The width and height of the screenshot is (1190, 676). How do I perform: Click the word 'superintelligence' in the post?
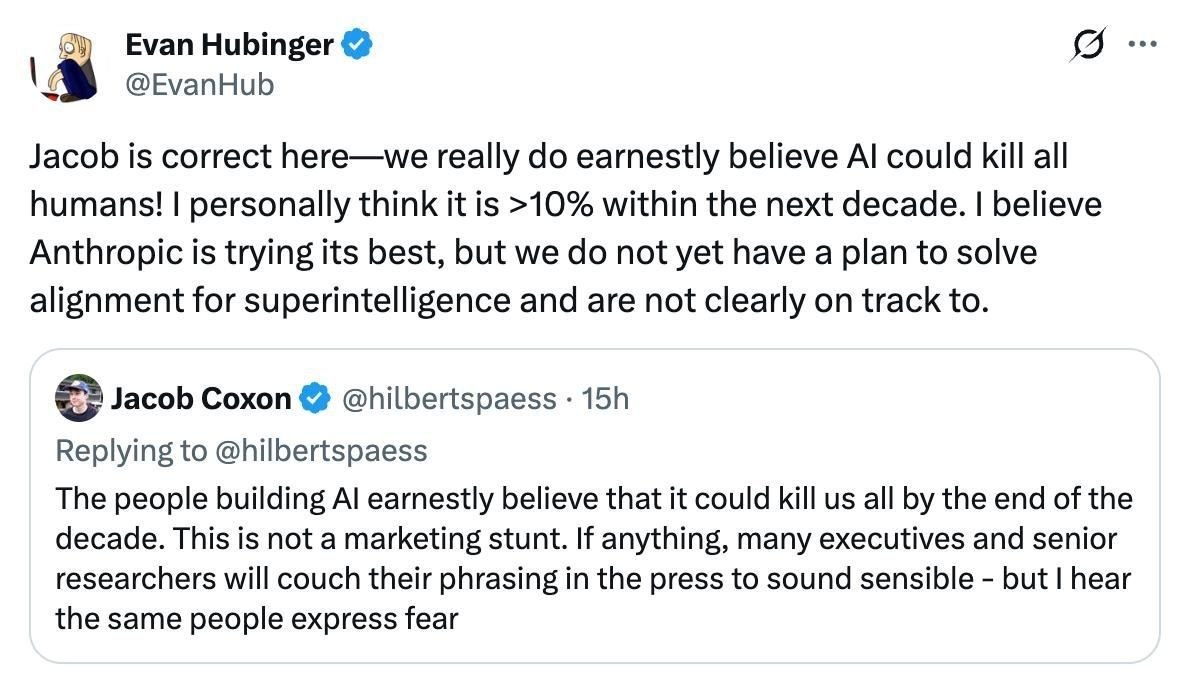[377, 300]
